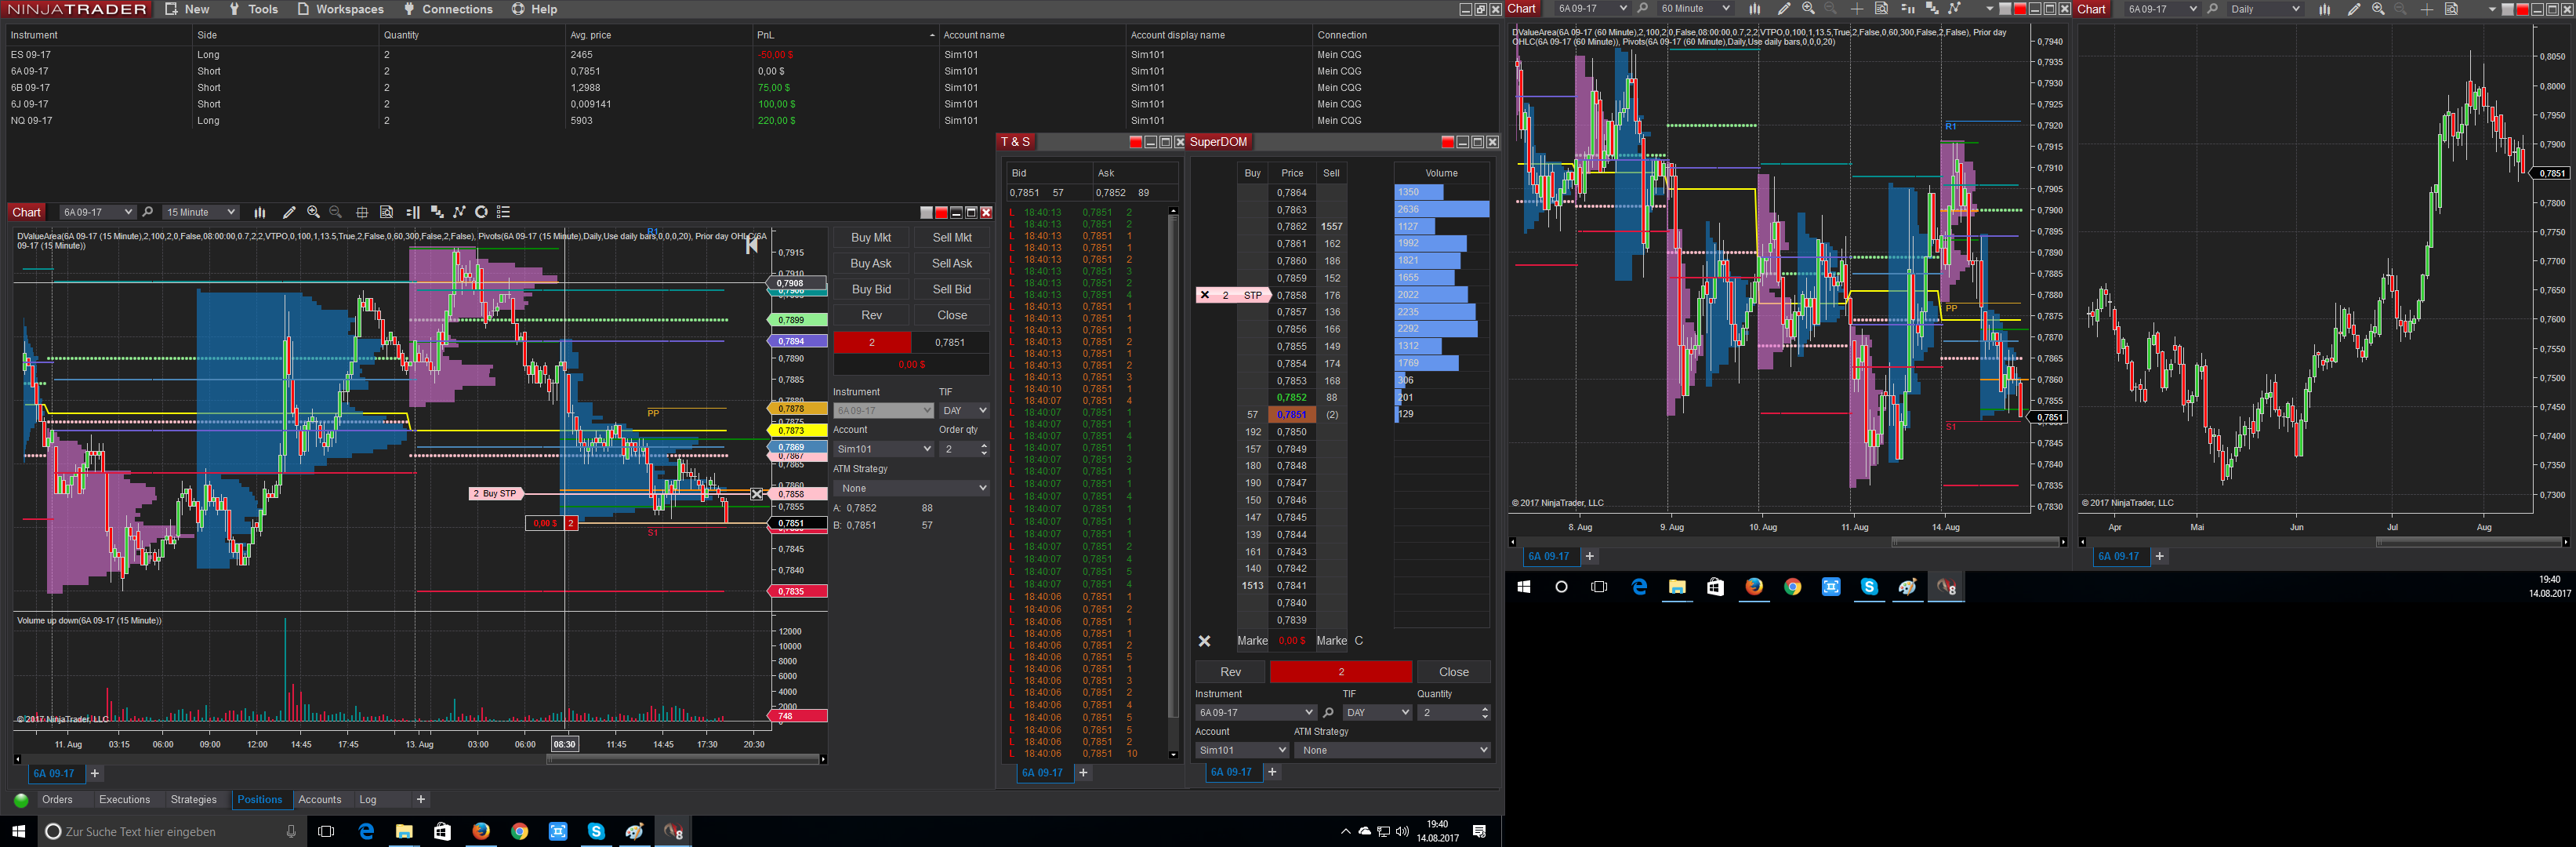
Task: Open Windows Start menu on left taskbar
Action: pyautogui.click(x=18, y=831)
